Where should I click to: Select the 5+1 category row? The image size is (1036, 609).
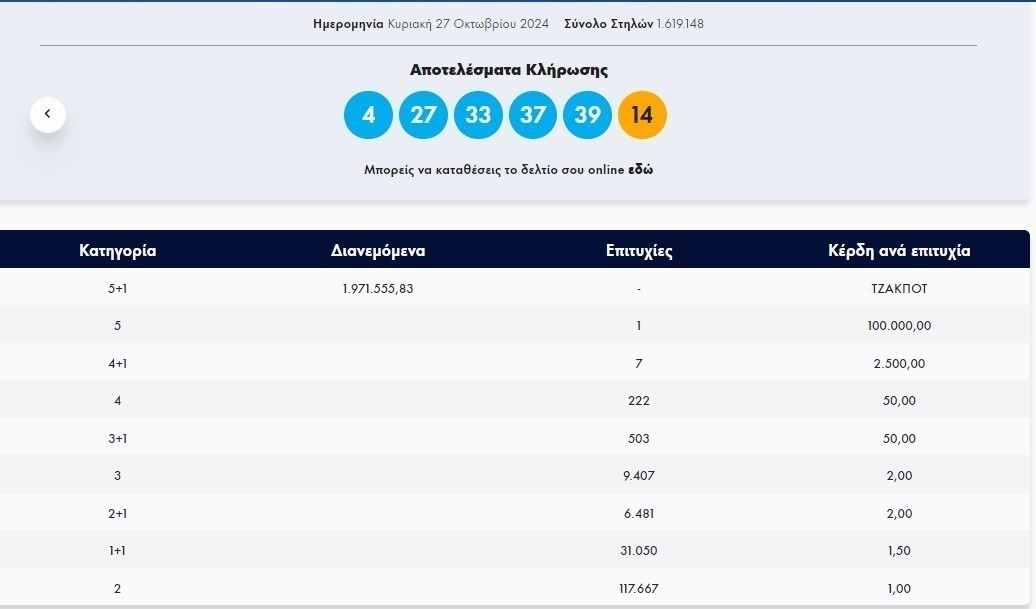tap(117, 288)
